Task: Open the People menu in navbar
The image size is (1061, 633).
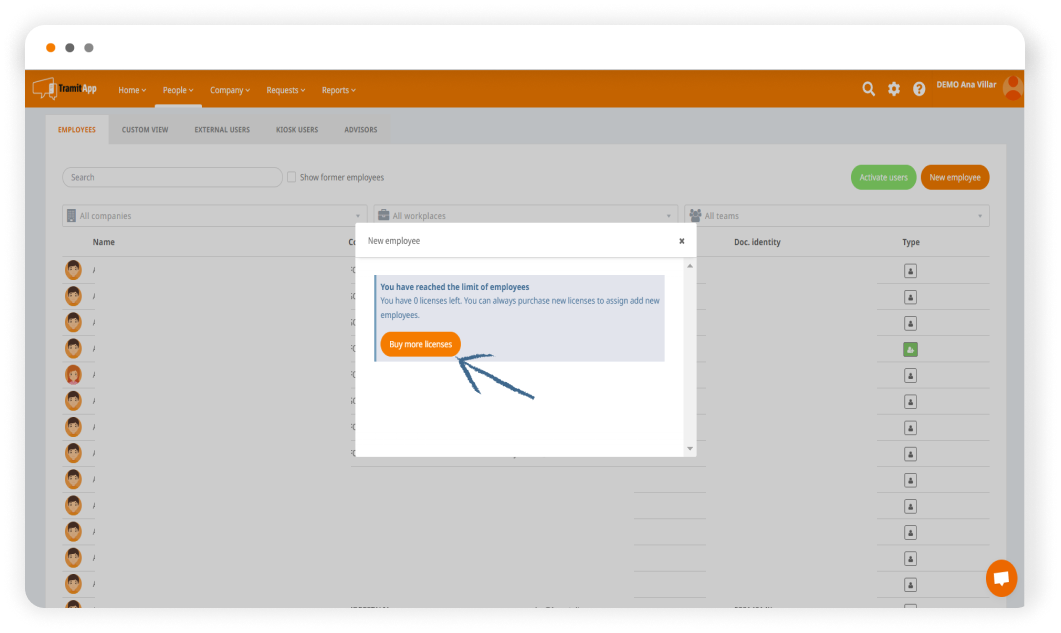Action: tap(178, 90)
